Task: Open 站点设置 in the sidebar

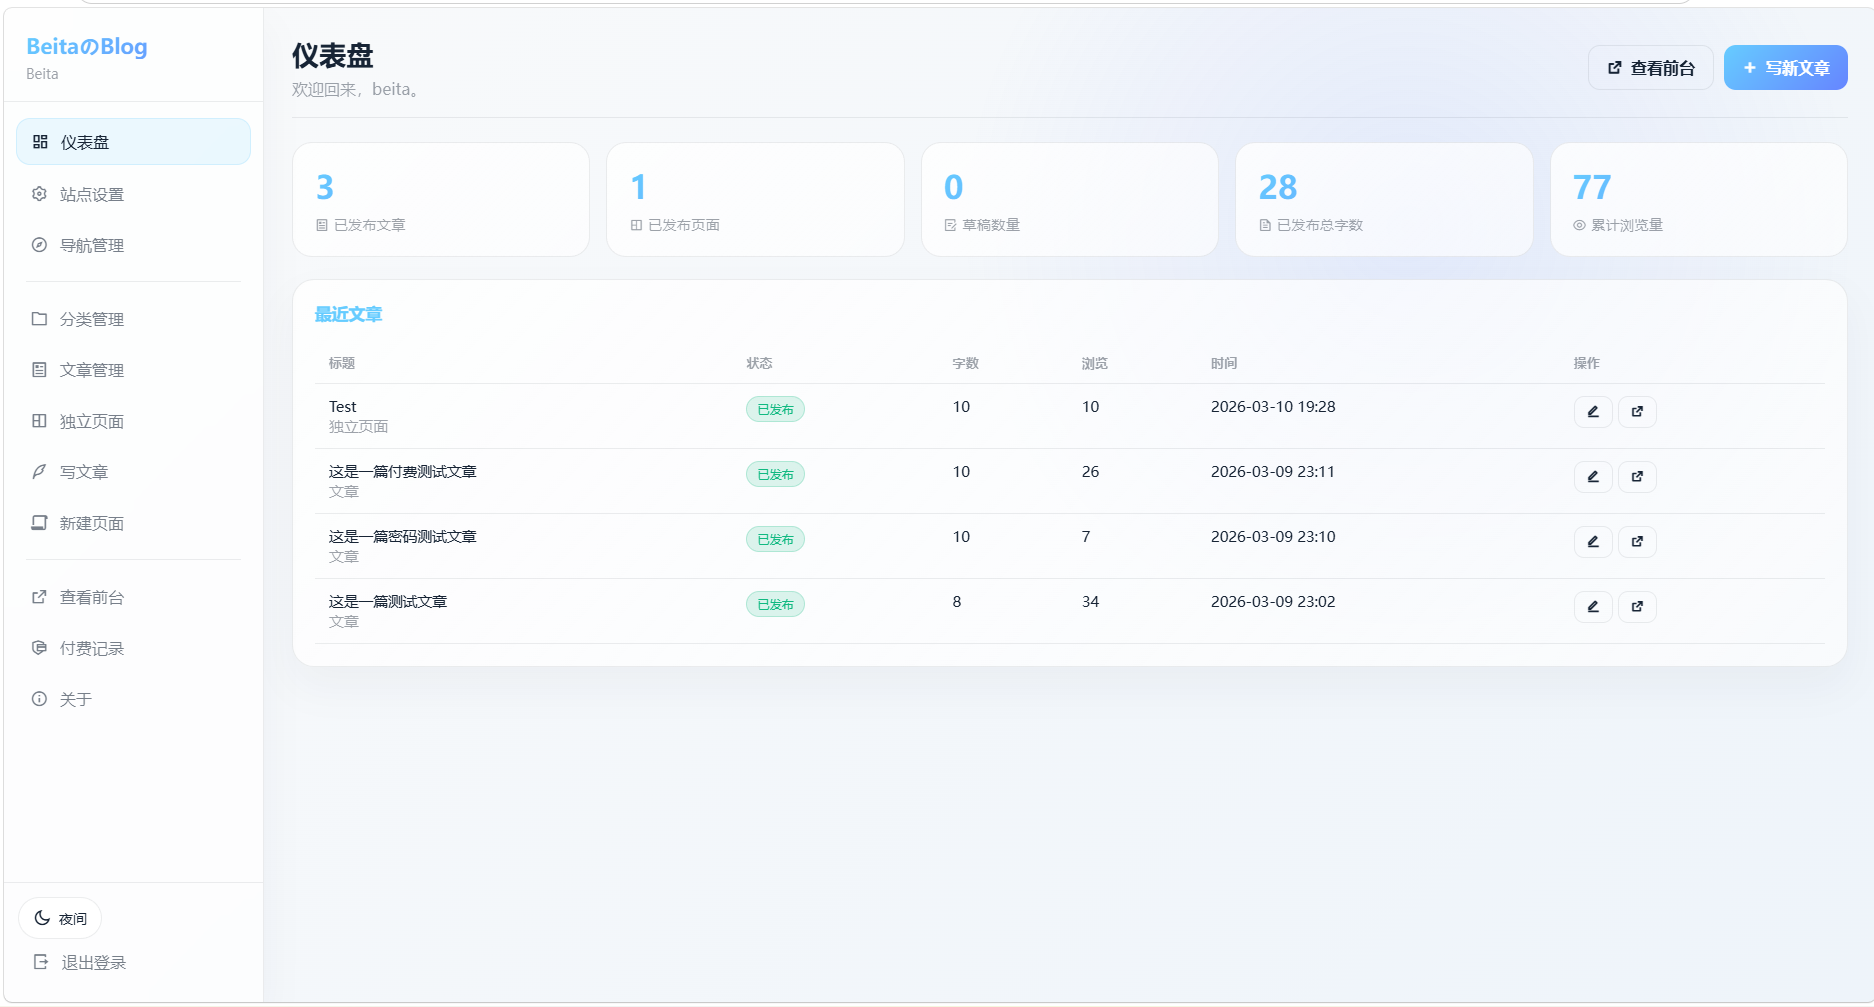Action: pos(92,194)
